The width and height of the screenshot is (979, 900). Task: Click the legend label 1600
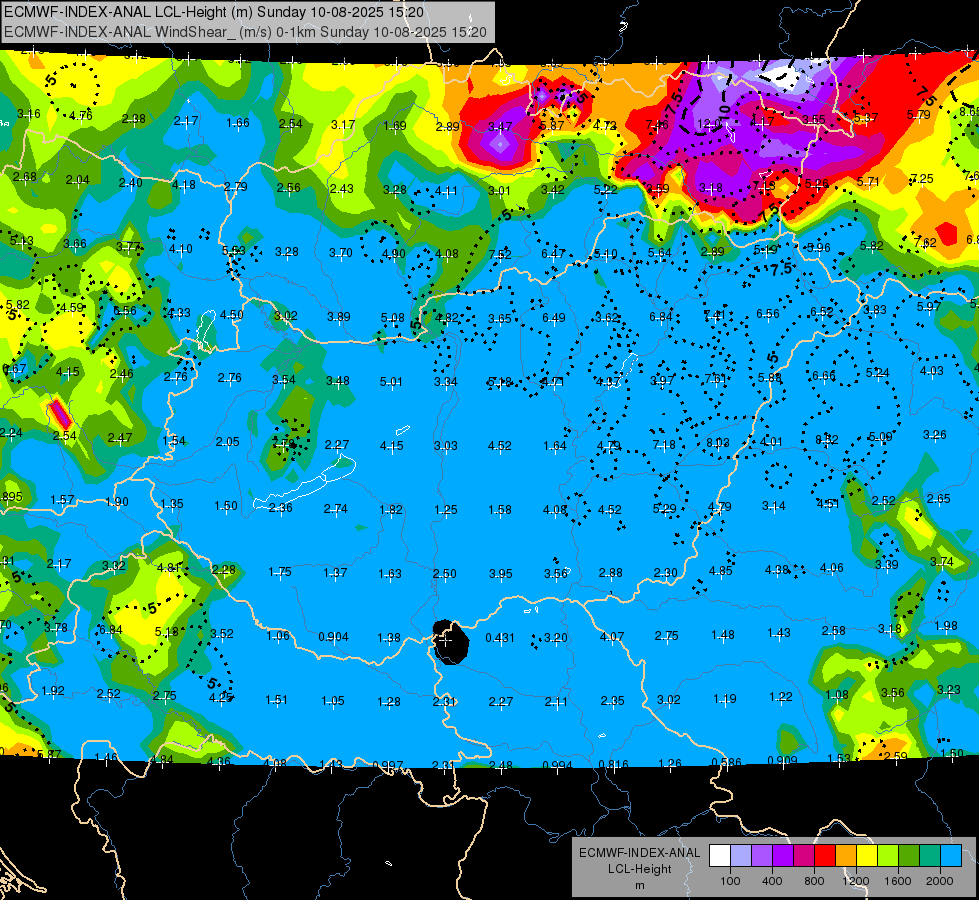[898, 881]
